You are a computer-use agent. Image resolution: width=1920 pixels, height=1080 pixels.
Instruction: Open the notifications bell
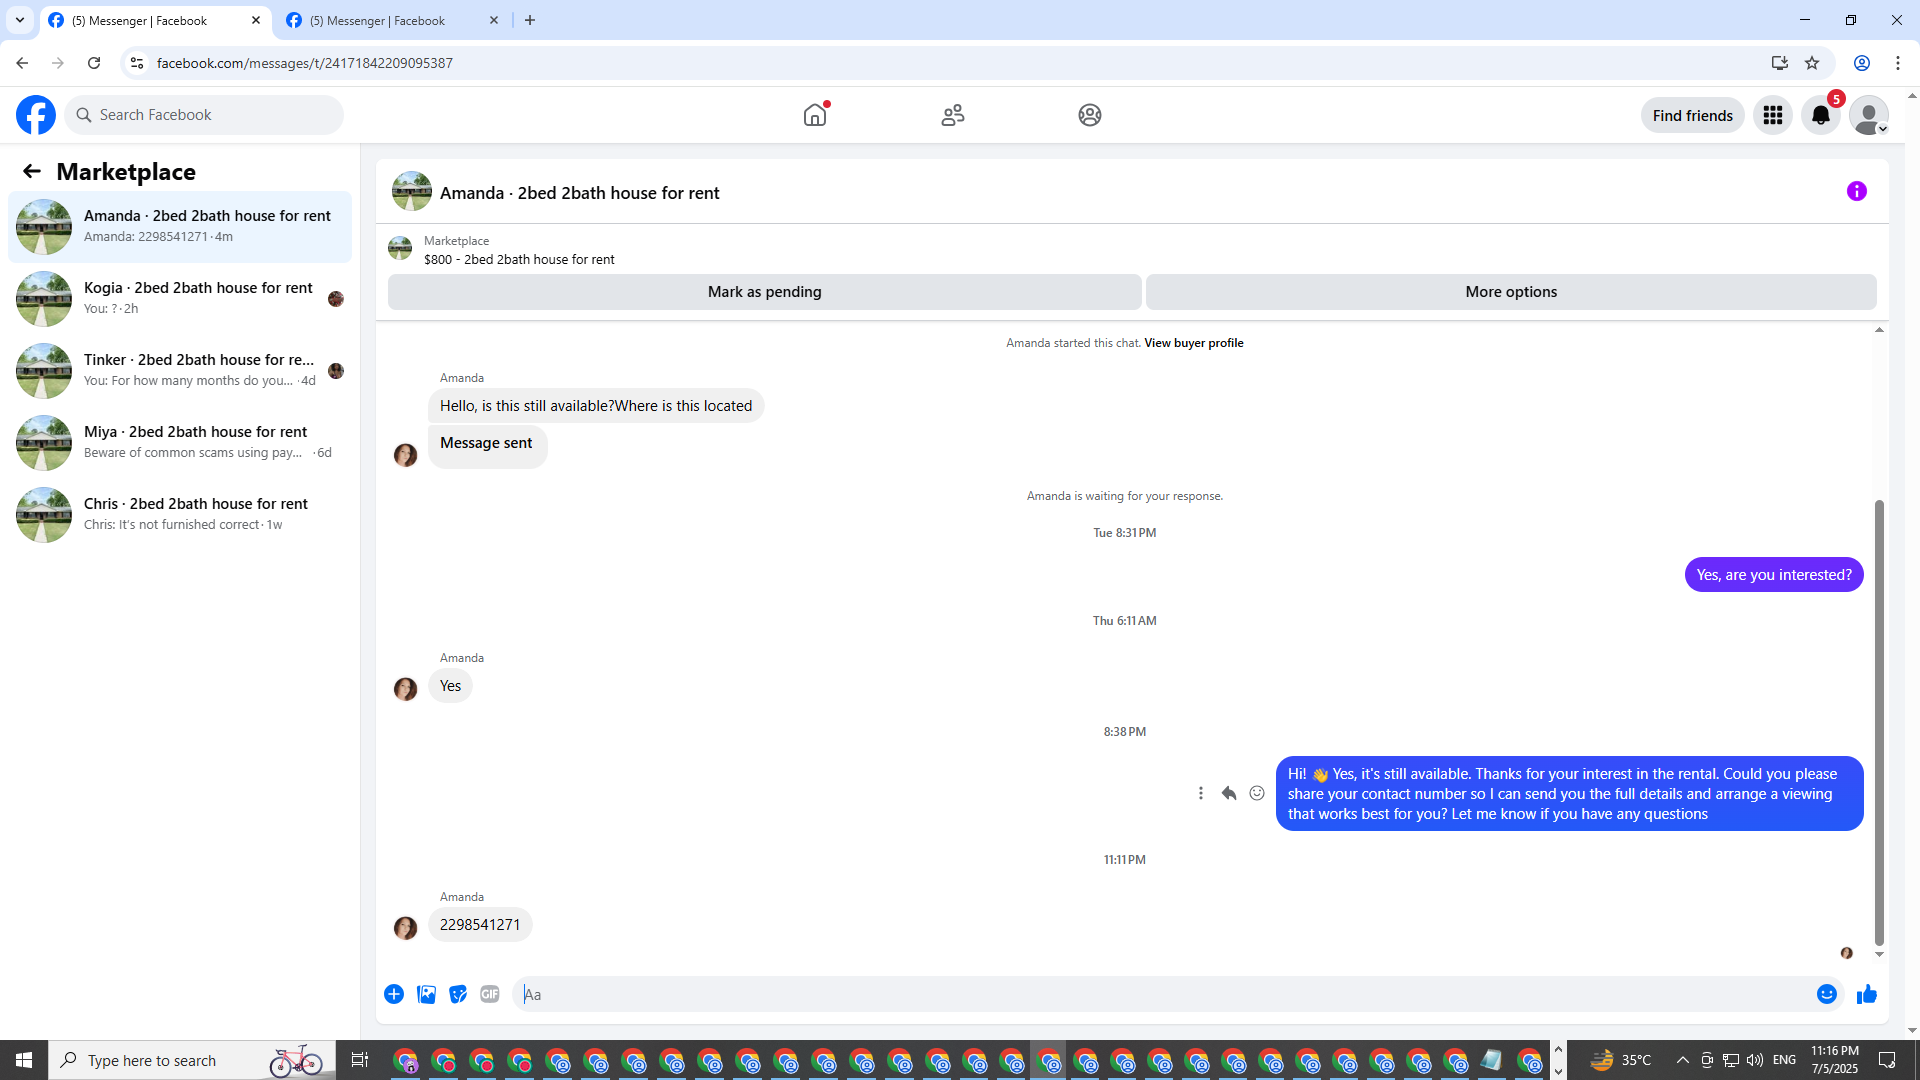point(1820,115)
